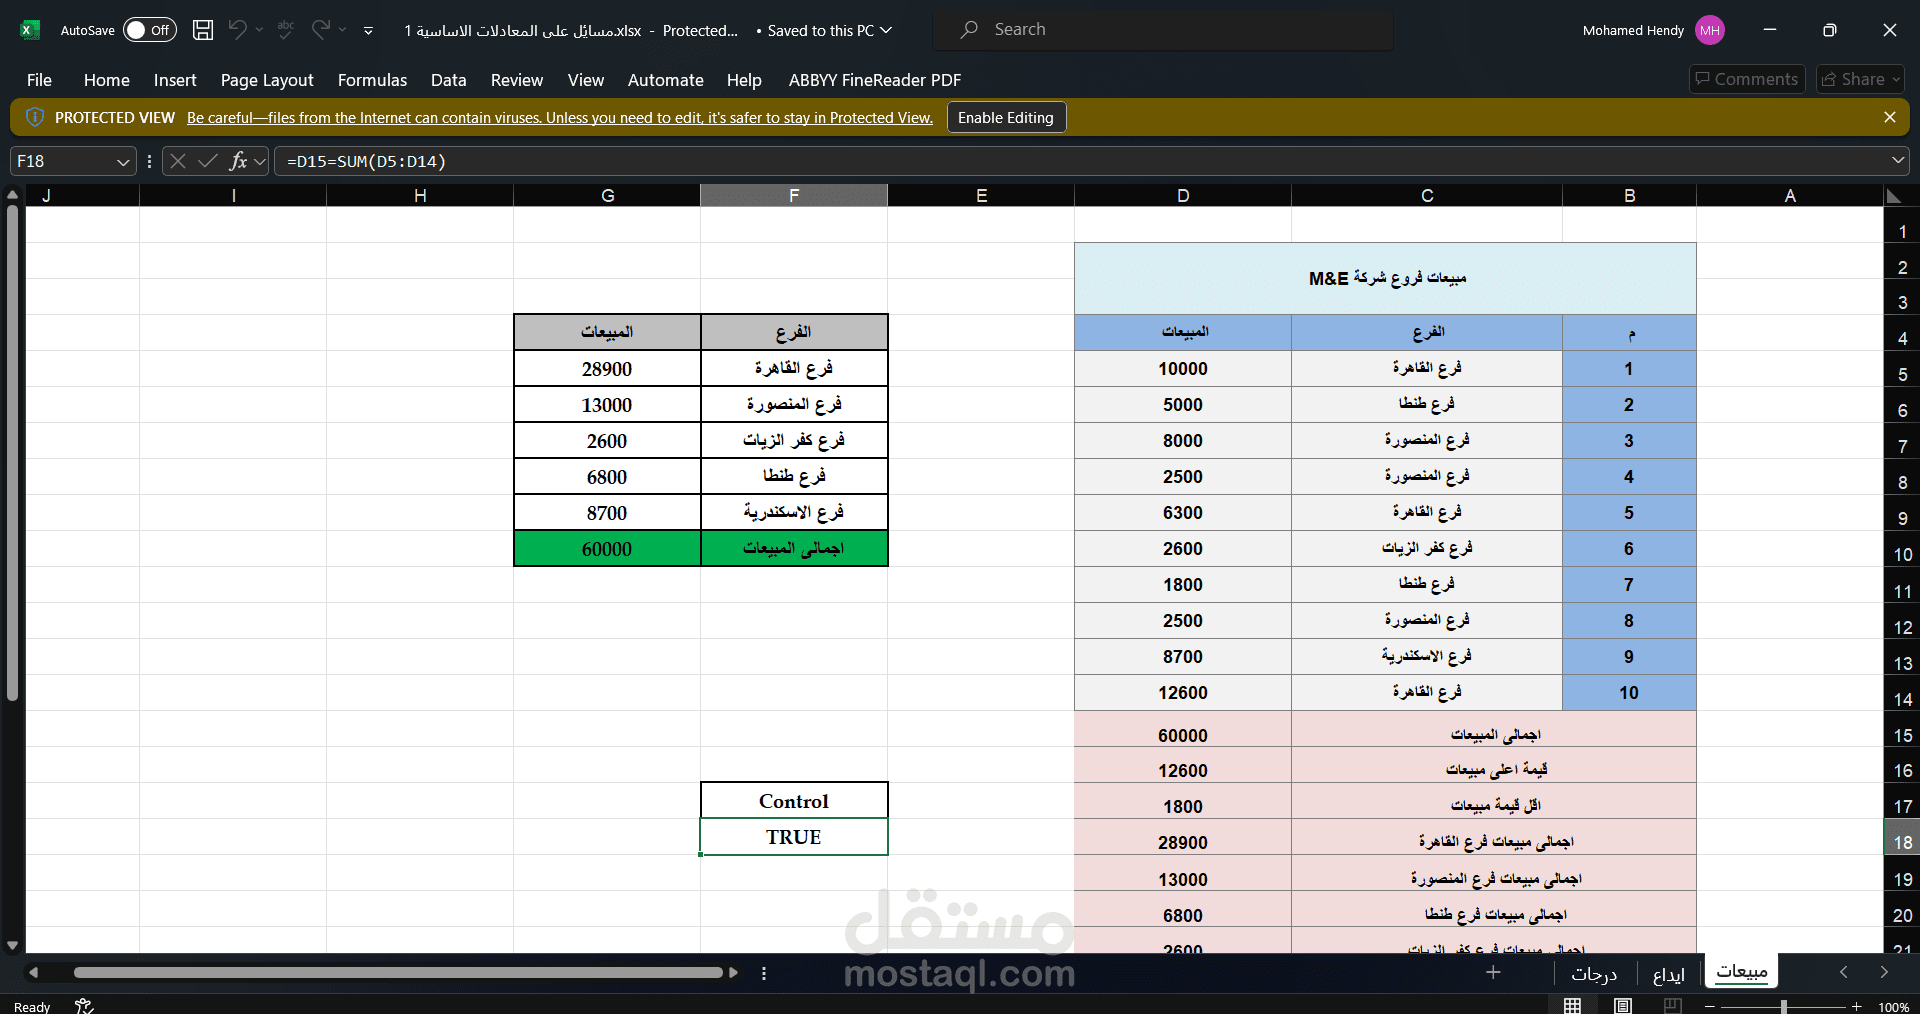Click the Cancel X beside the formula bar
This screenshot has height=1014, width=1920.
coord(177,161)
